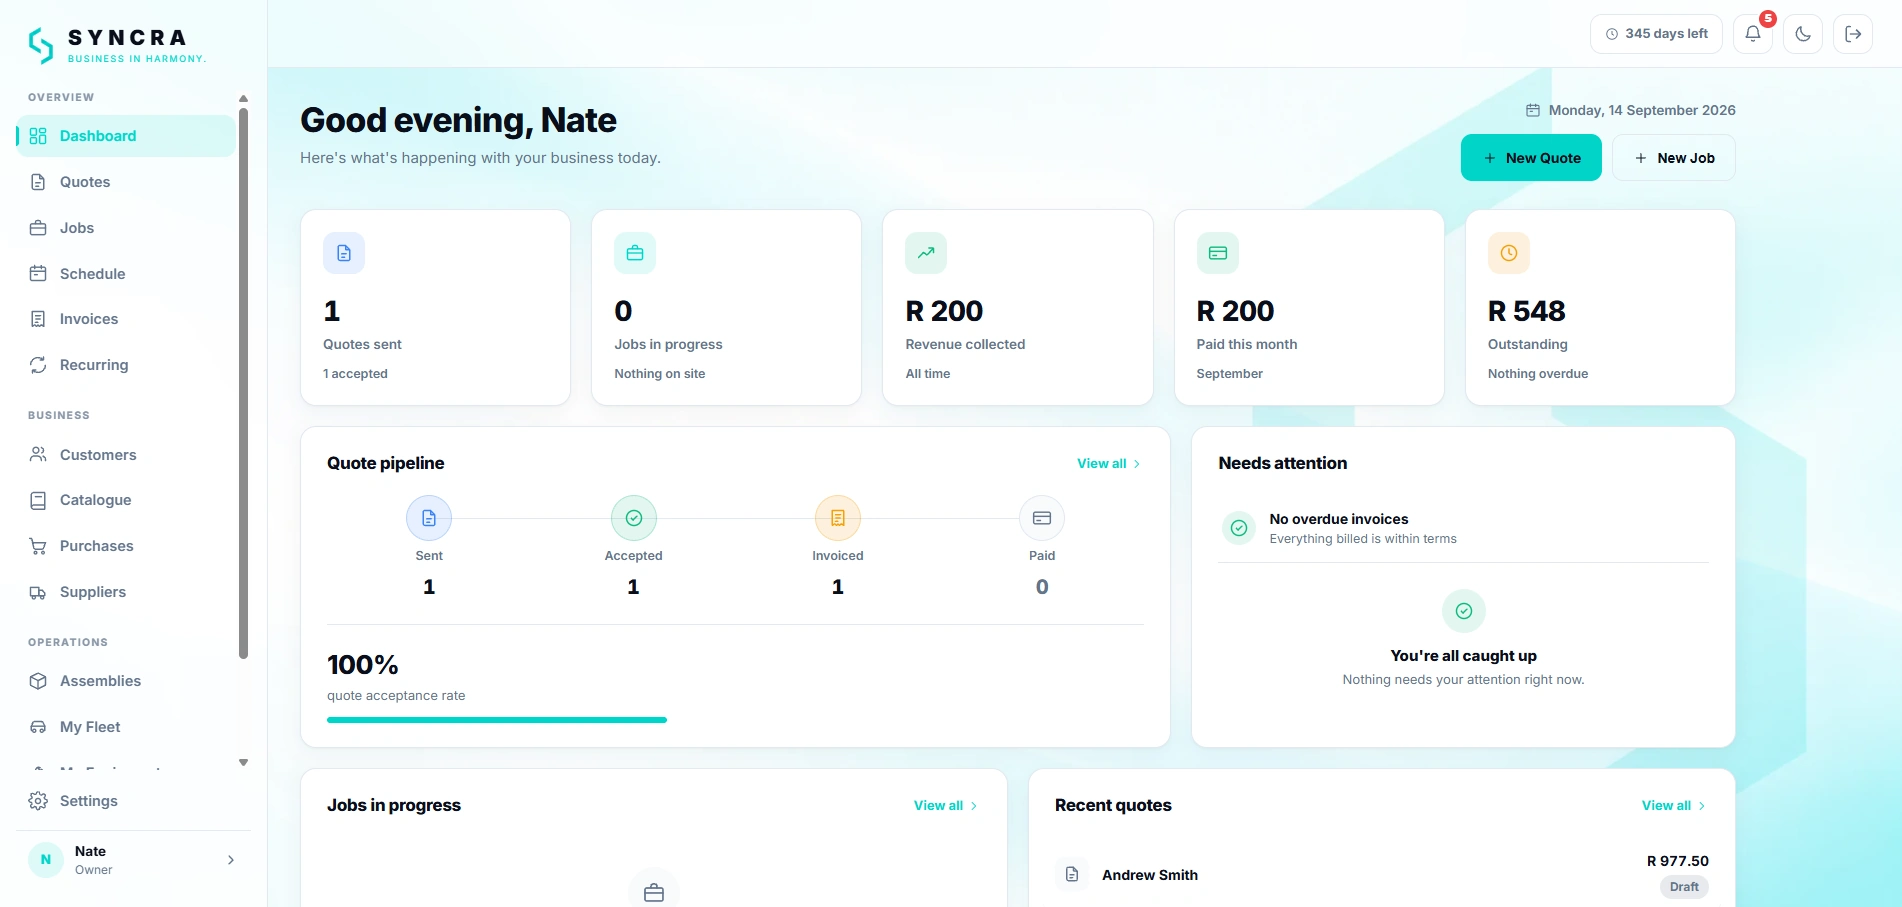Click the logout arrow icon
The width and height of the screenshot is (1902, 907).
point(1853,34)
